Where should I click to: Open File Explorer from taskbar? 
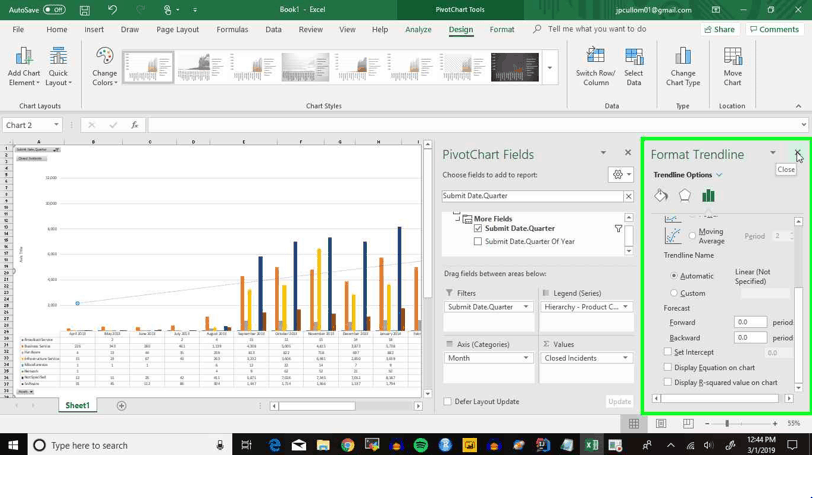[323, 445]
